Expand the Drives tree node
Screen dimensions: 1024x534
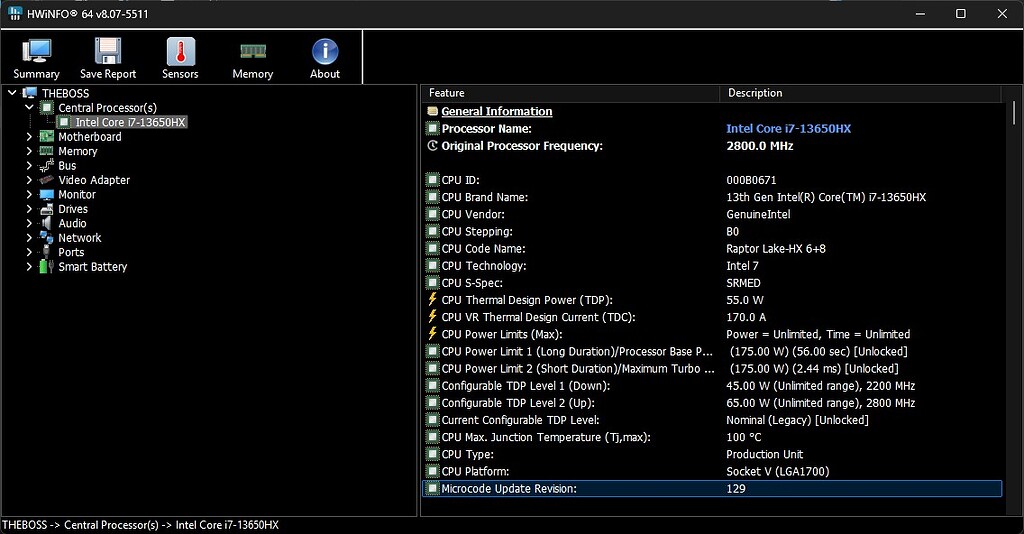29,209
